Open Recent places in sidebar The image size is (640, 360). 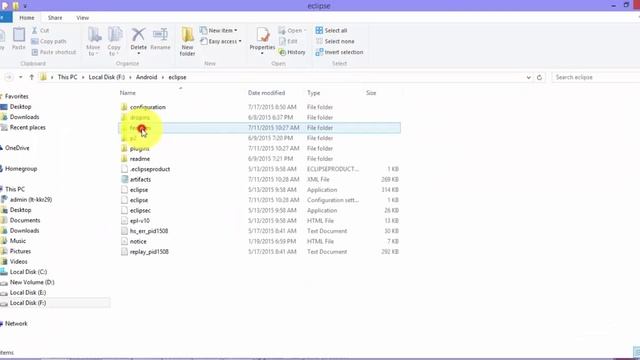click(x=27, y=127)
